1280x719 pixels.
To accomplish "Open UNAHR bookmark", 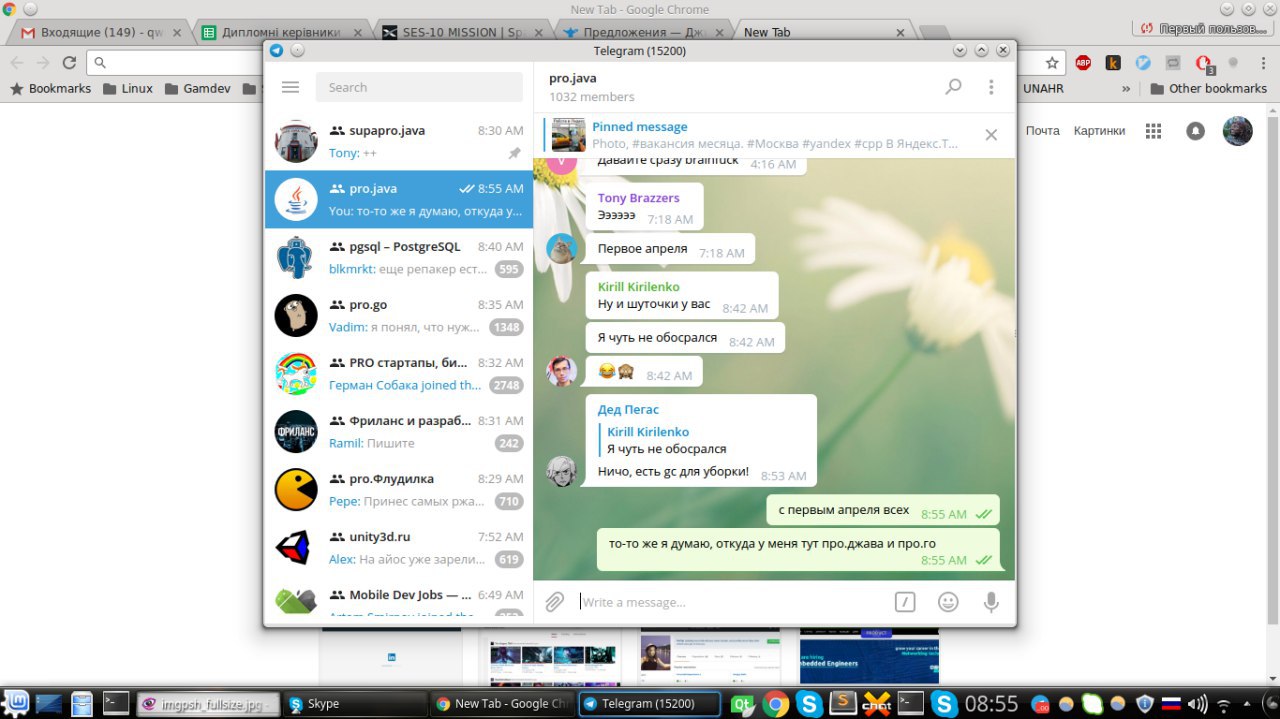I will point(1043,88).
